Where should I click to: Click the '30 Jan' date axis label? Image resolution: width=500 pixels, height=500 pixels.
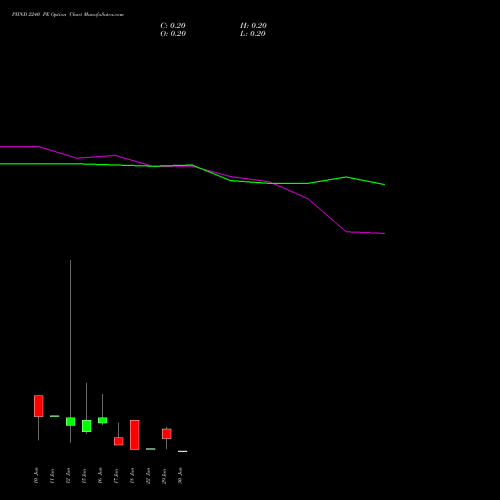[x=180, y=476]
